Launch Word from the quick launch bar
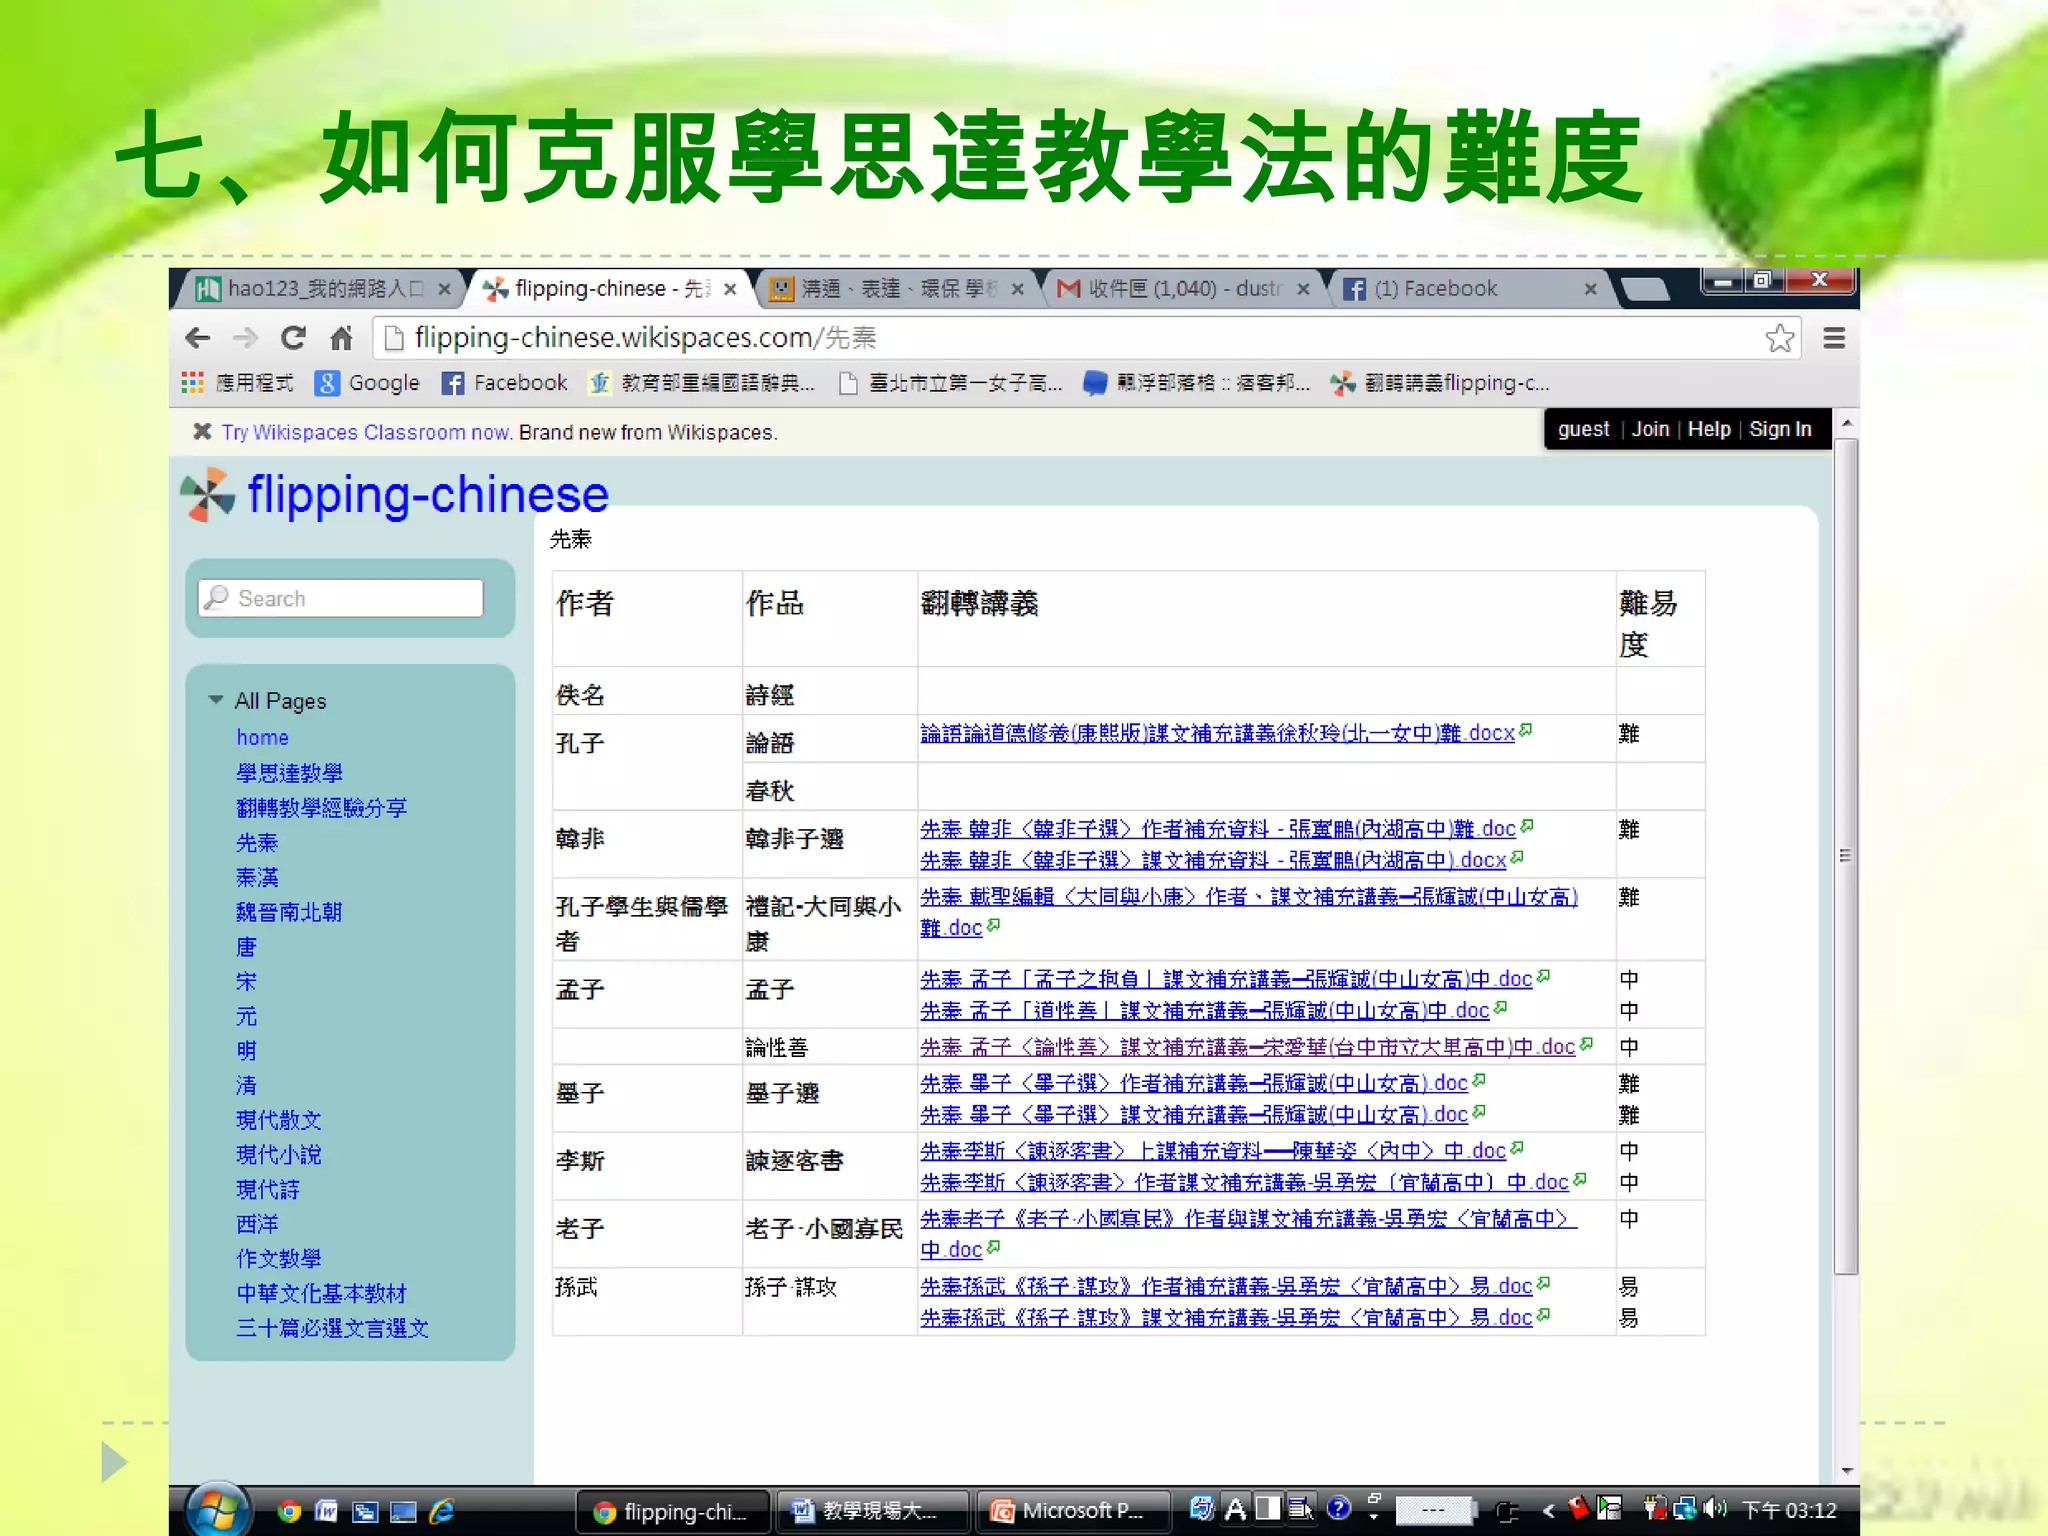2048x1536 pixels. pyautogui.click(x=326, y=1511)
